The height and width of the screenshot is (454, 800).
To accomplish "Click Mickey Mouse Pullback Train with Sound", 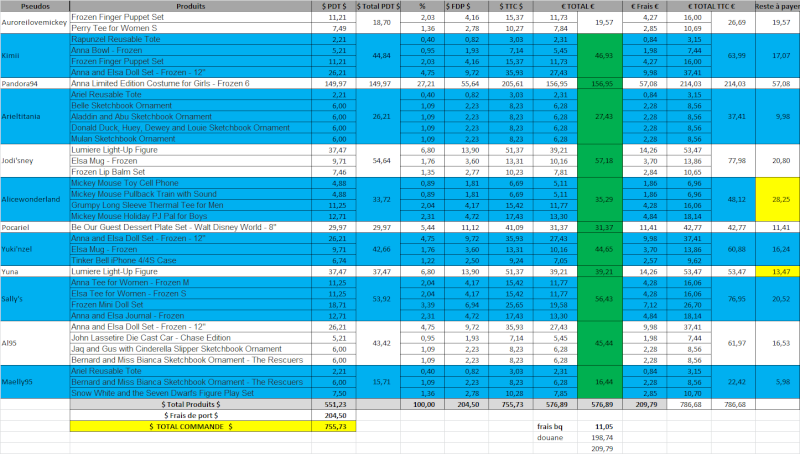I will coord(190,194).
